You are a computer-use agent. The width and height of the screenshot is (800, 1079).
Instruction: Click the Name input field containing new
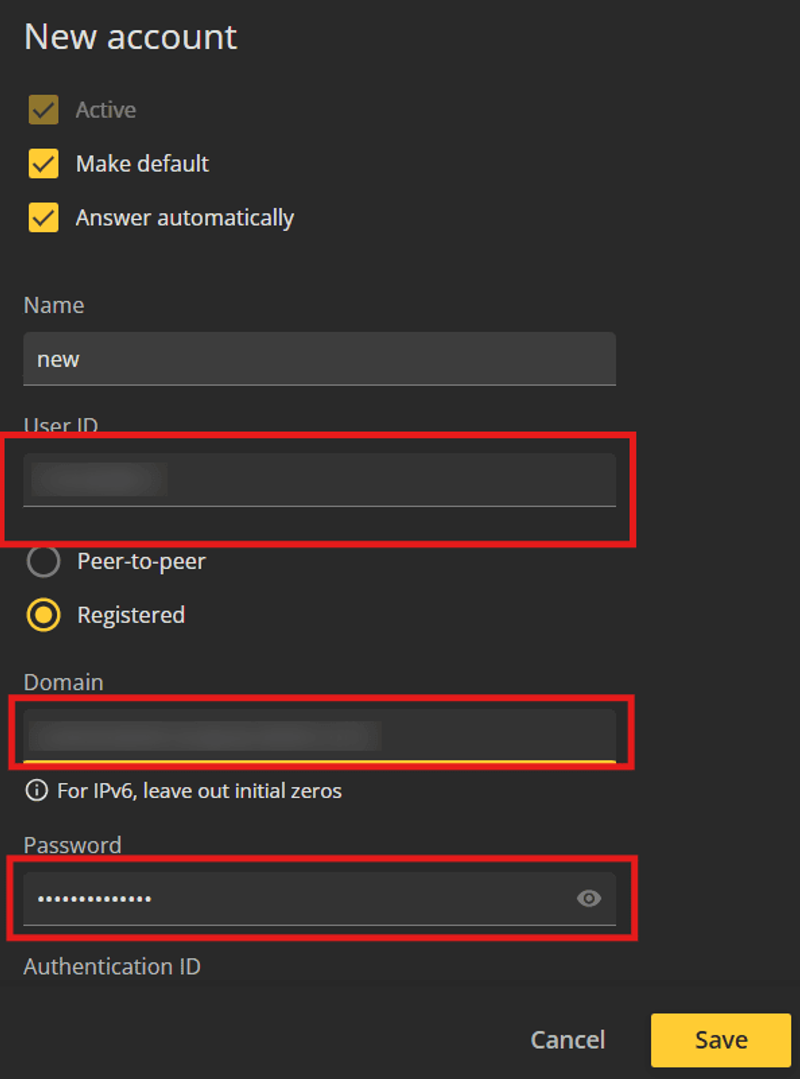[x=319, y=359]
